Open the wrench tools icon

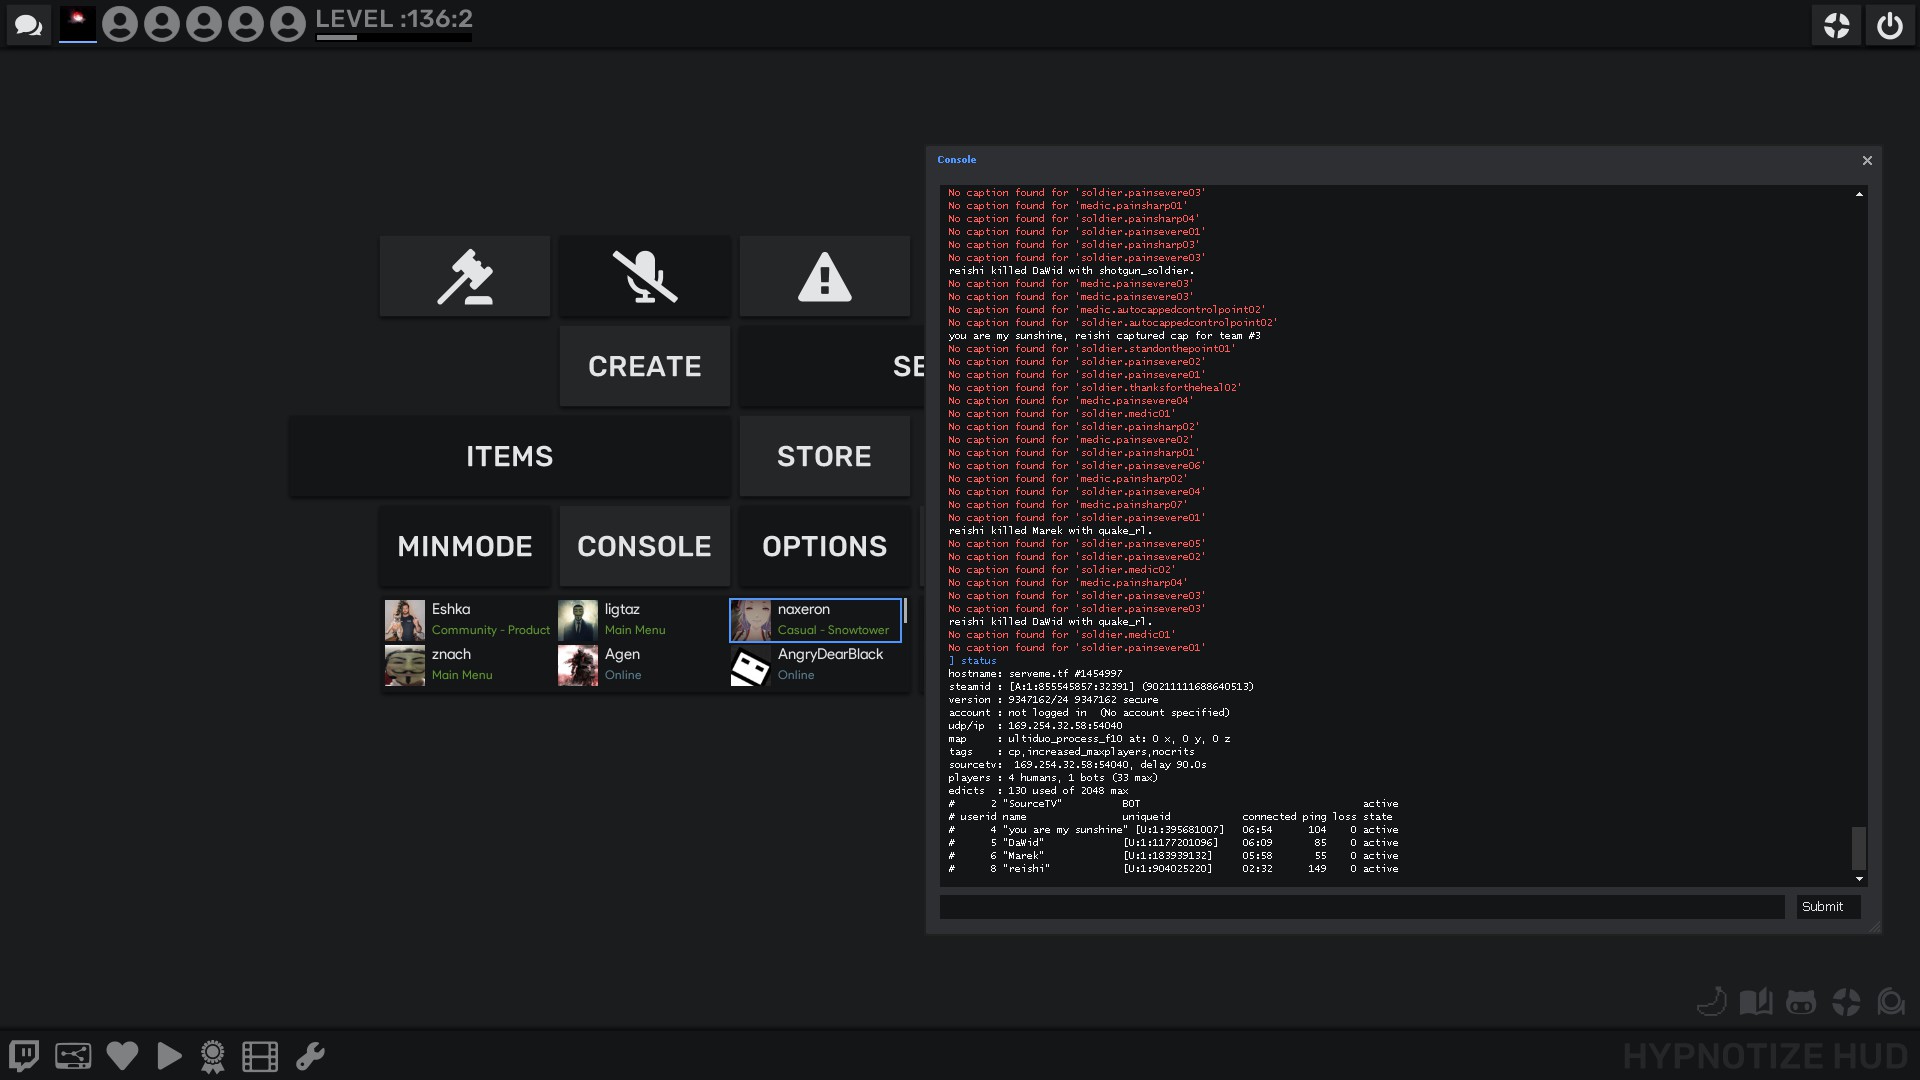click(x=310, y=1056)
